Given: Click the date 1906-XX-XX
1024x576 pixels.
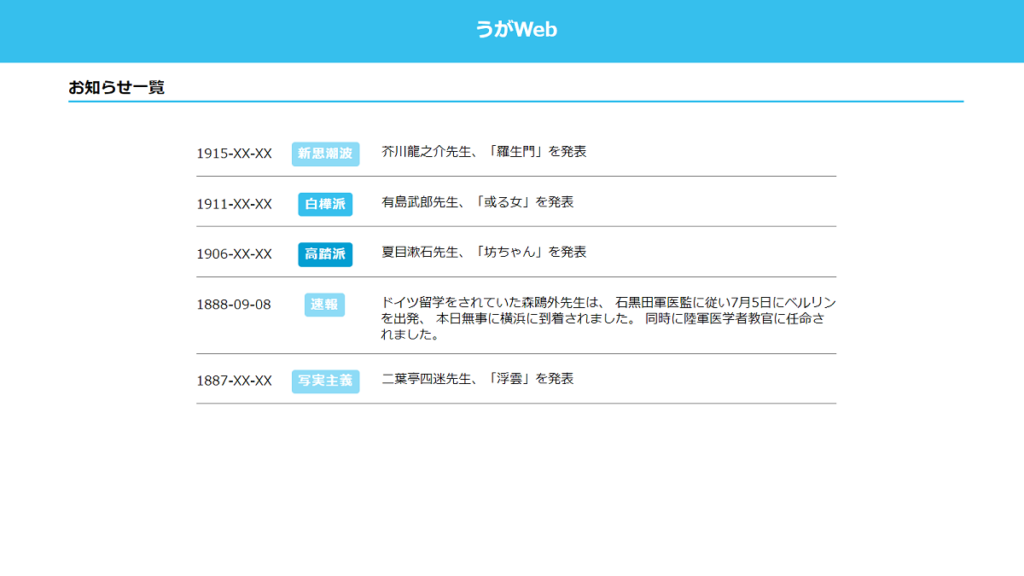Looking at the screenshot, I should point(234,254).
